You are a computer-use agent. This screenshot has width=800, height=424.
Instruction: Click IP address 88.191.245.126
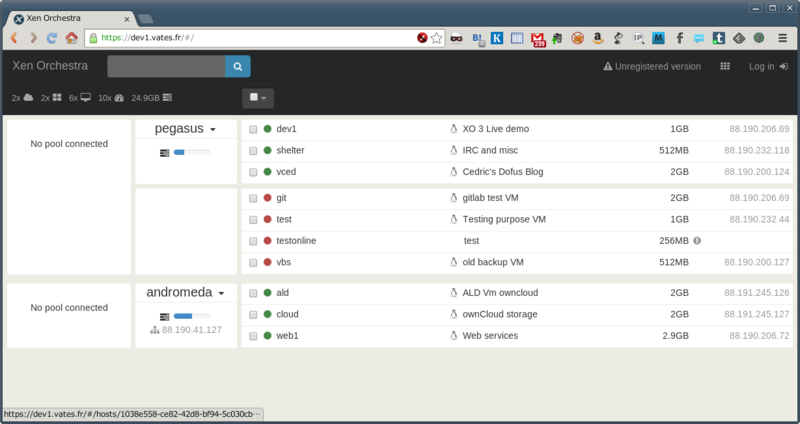click(757, 293)
